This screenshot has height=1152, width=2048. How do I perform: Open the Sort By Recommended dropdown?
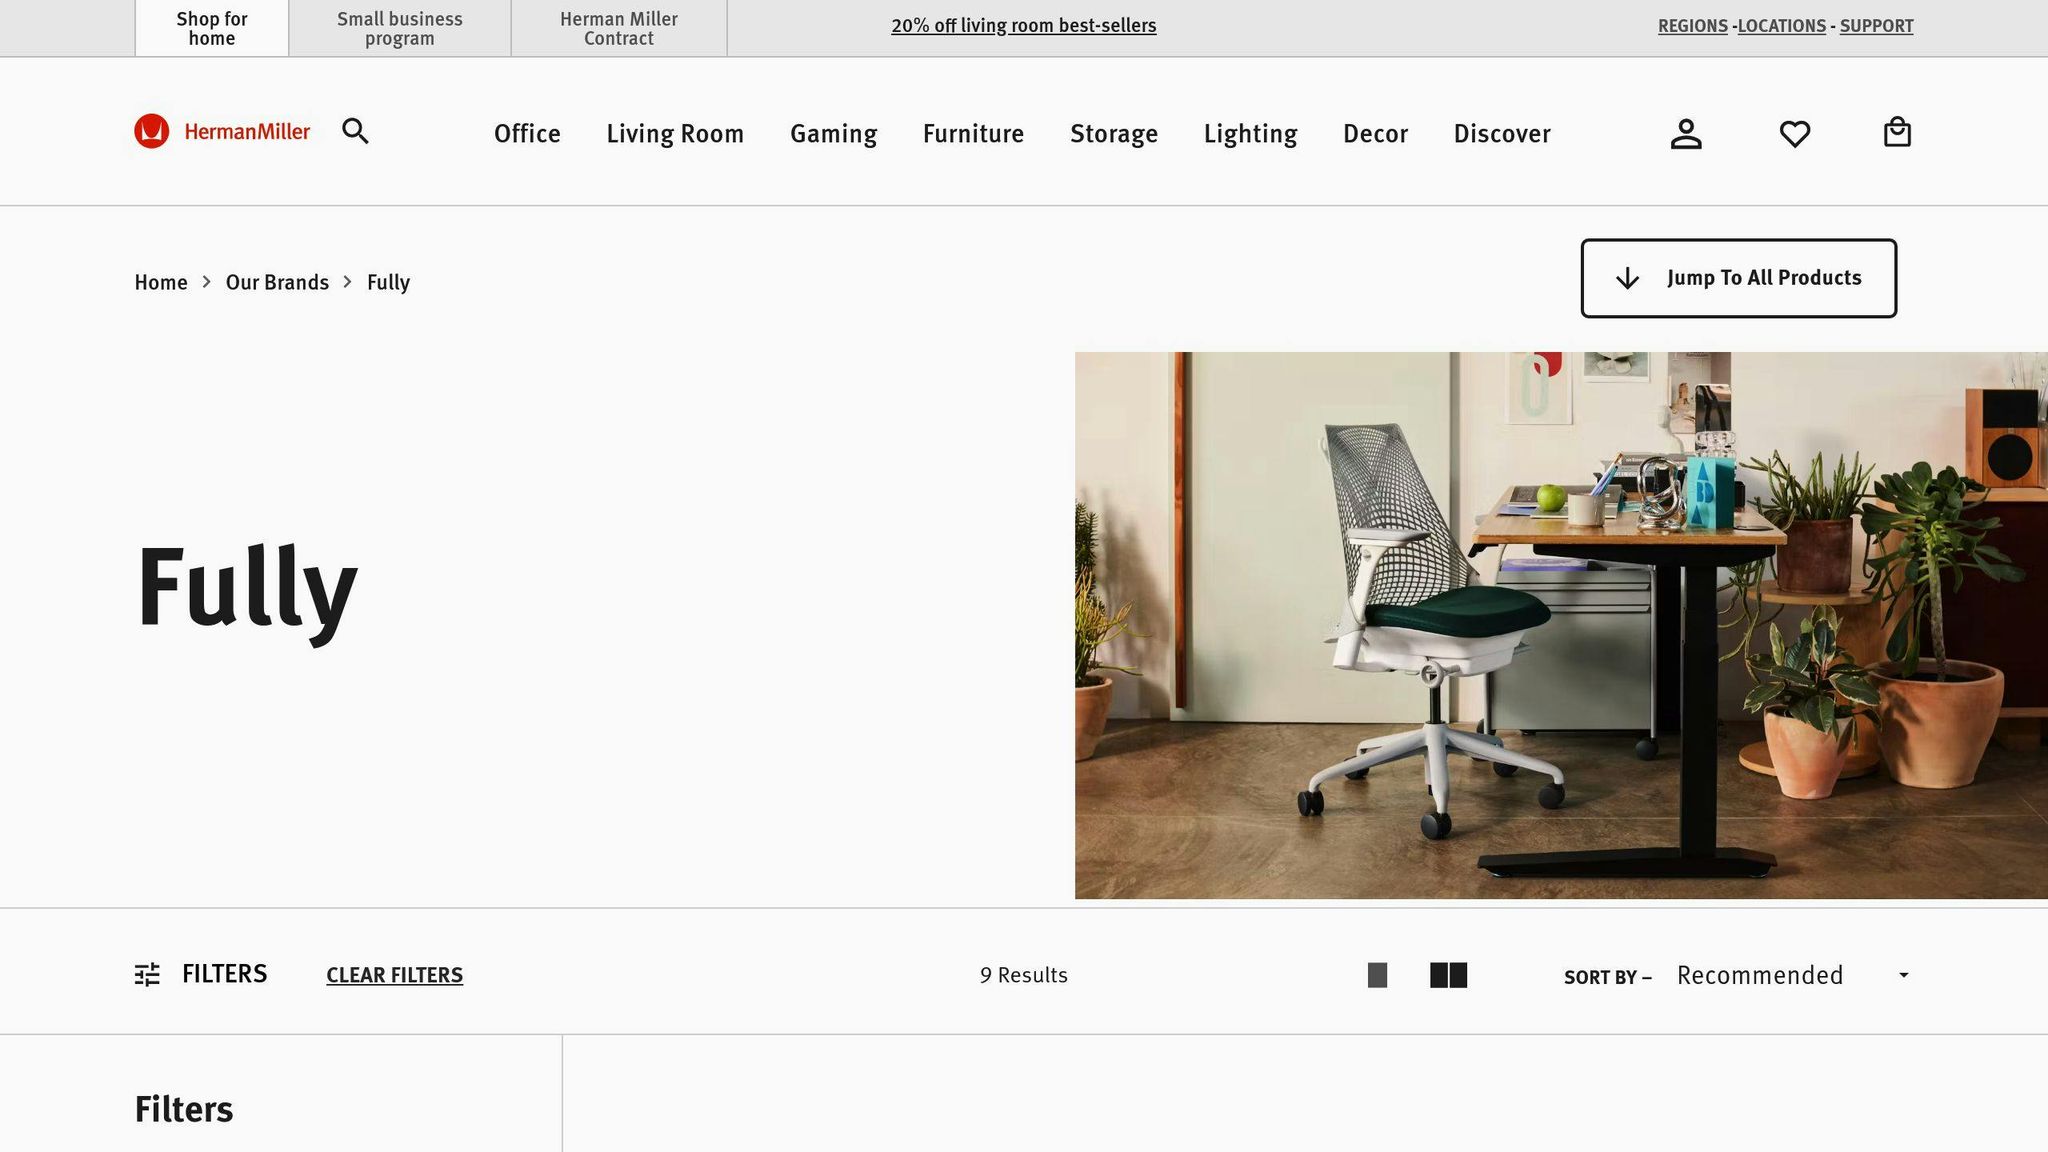tap(1793, 975)
